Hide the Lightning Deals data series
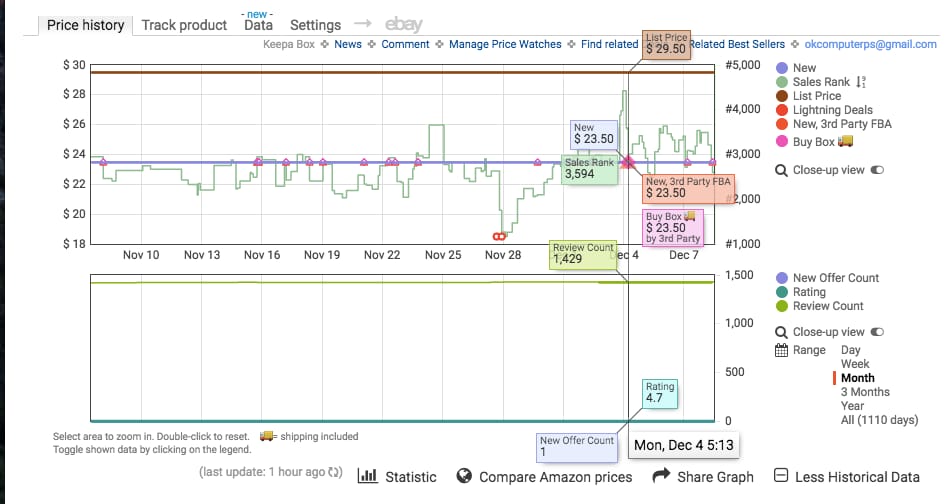 [x=832, y=110]
